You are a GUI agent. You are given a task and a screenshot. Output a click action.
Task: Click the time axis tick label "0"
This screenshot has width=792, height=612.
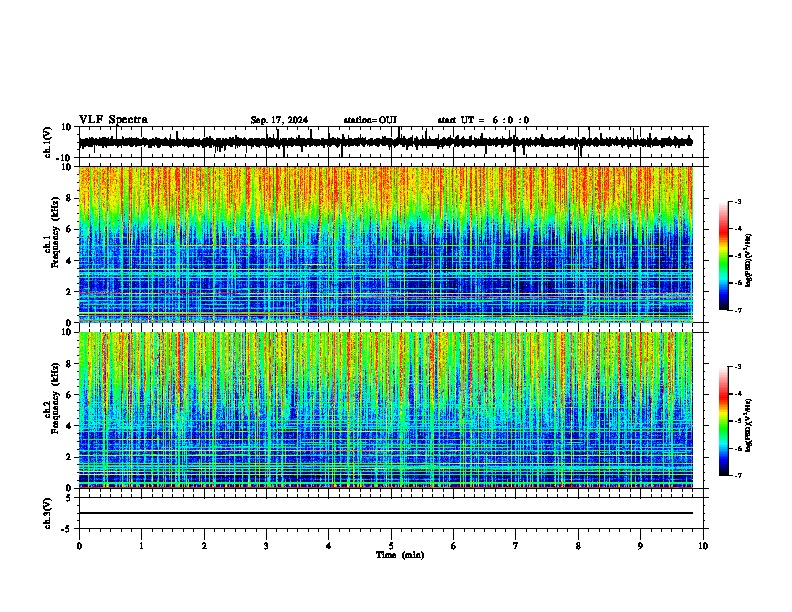[79, 546]
